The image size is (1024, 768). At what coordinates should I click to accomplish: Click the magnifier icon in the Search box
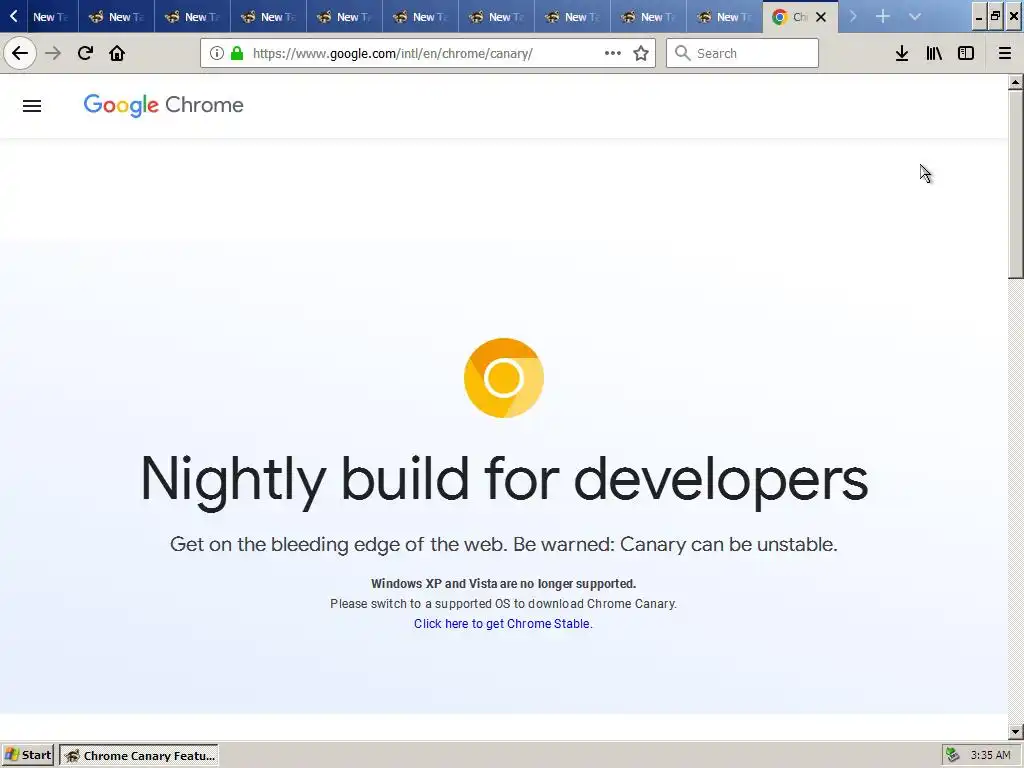pos(682,53)
